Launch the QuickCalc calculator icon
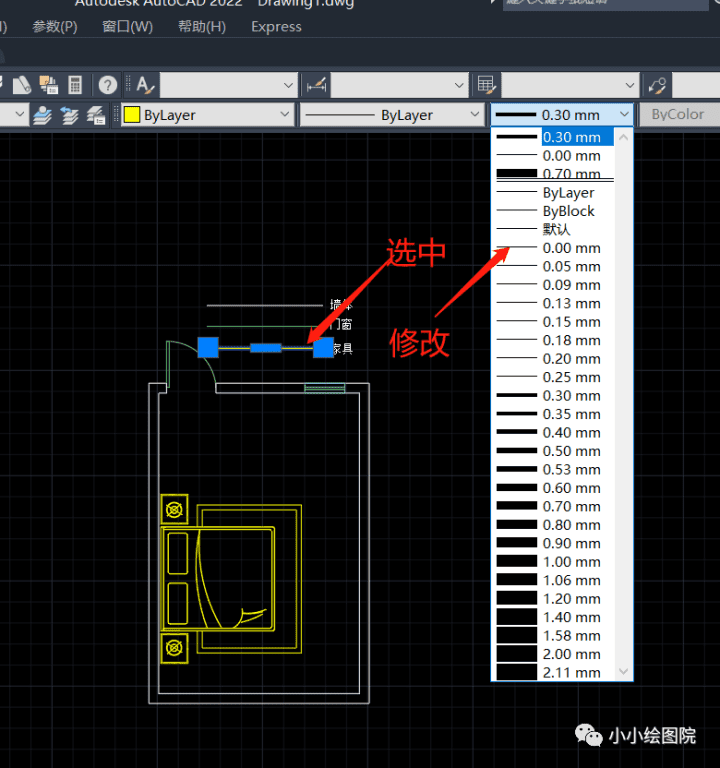 click(75, 85)
